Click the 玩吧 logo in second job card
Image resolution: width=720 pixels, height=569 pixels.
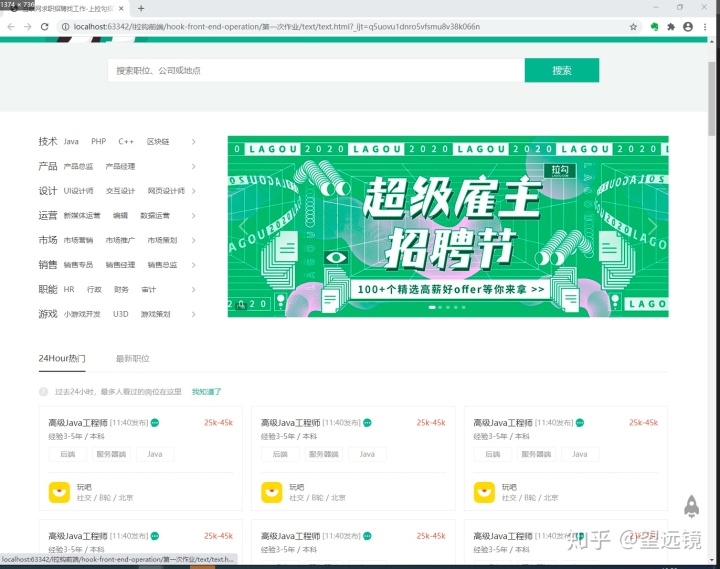pyautogui.click(x=272, y=492)
